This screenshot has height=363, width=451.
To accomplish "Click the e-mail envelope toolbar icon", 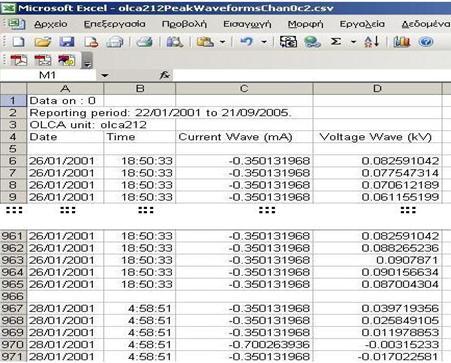I will 115,42.
